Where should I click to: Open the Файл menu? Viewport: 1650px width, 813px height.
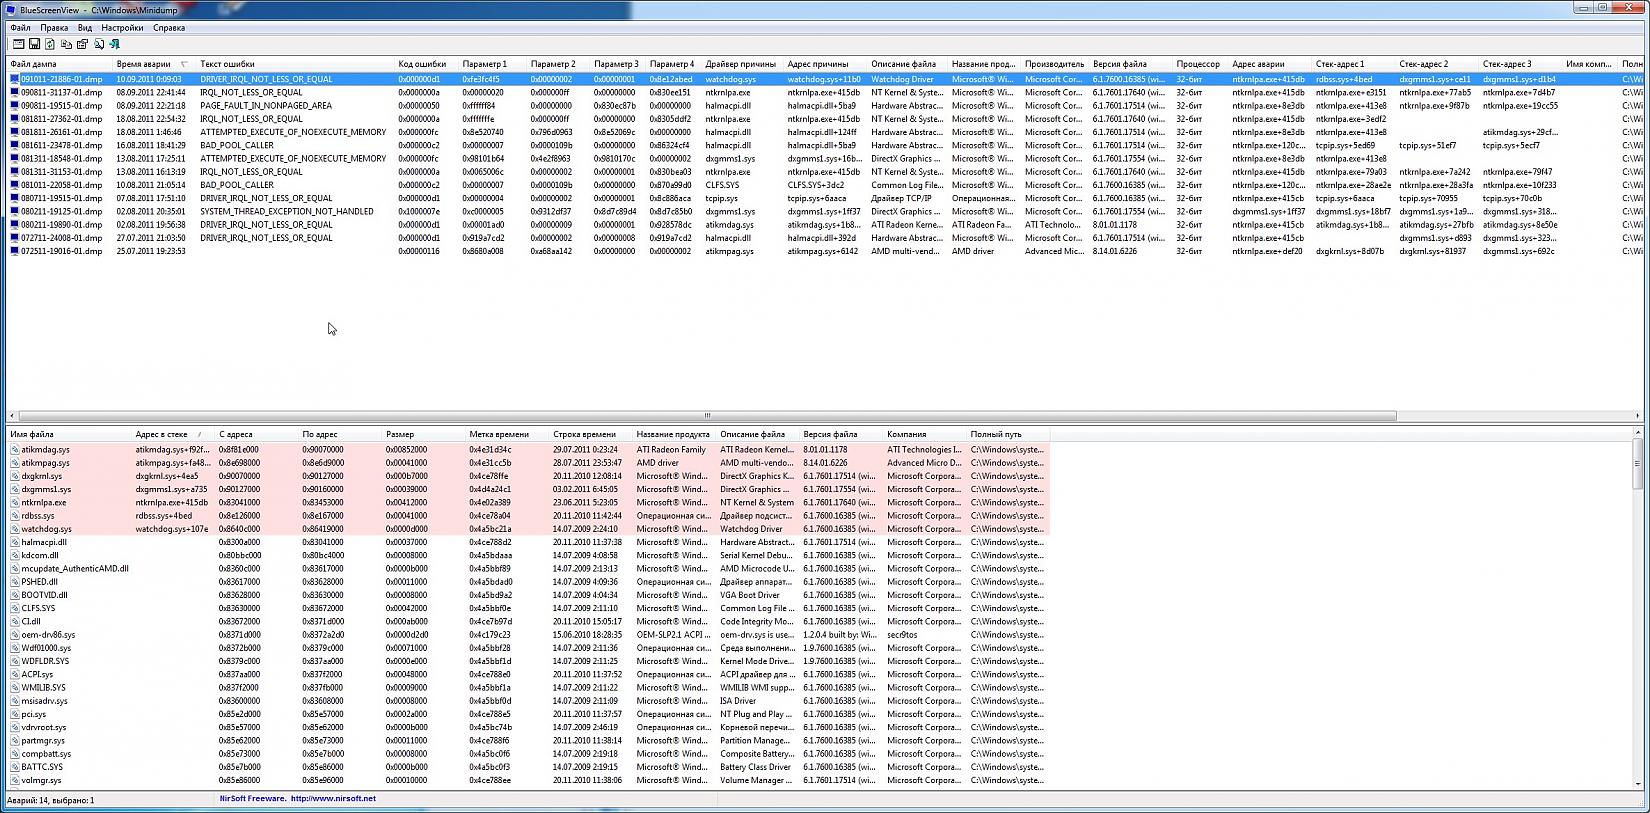coord(20,28)
